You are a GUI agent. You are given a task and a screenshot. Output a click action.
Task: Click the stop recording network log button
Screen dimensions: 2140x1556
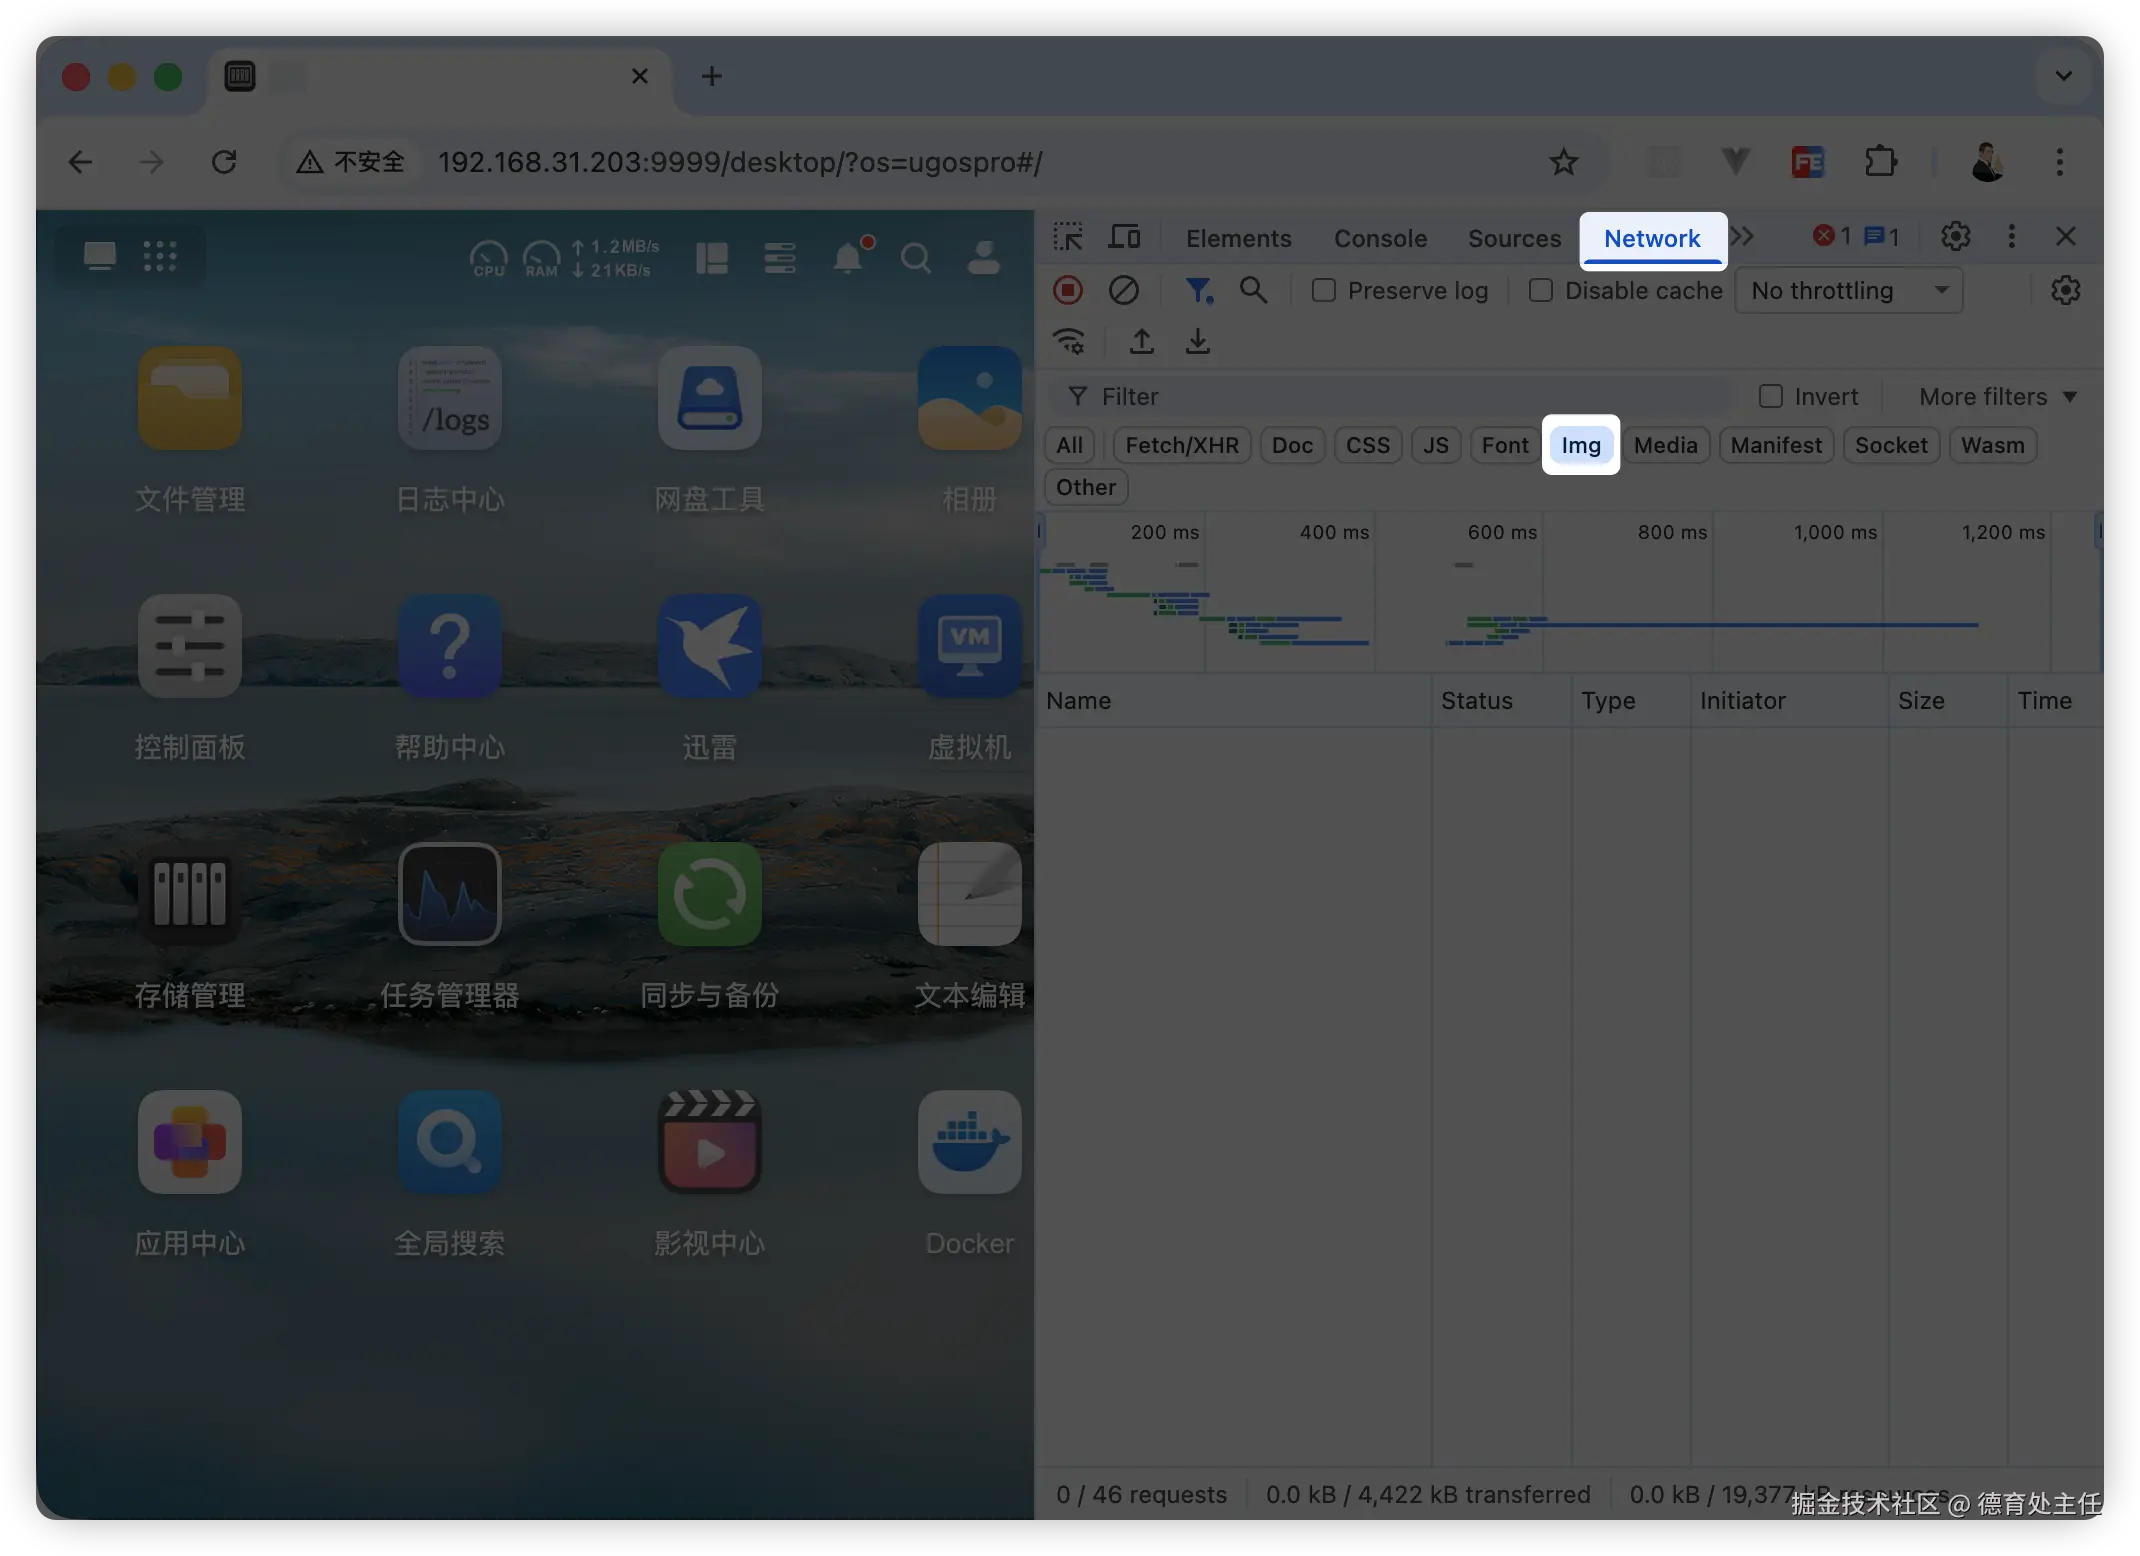pyautogui.click(x=1068, y=290)
